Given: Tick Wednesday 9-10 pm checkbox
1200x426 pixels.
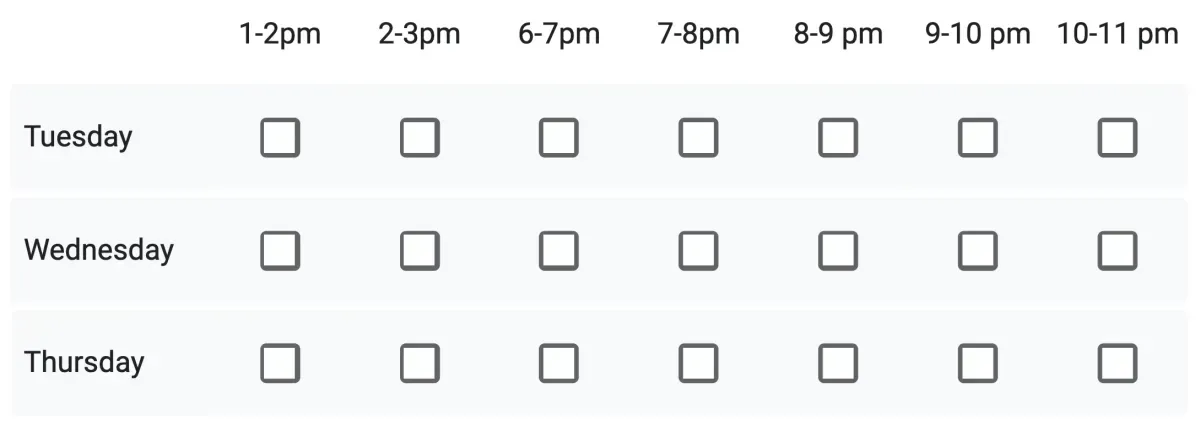Looking at the screenshot, I should pos(977,250).
